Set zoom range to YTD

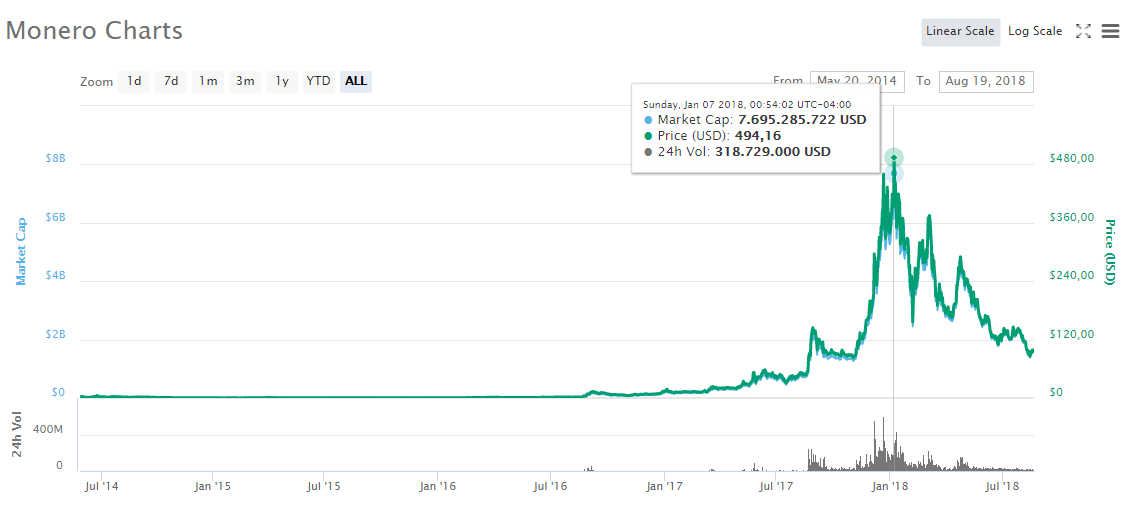[x=318, y=81]
